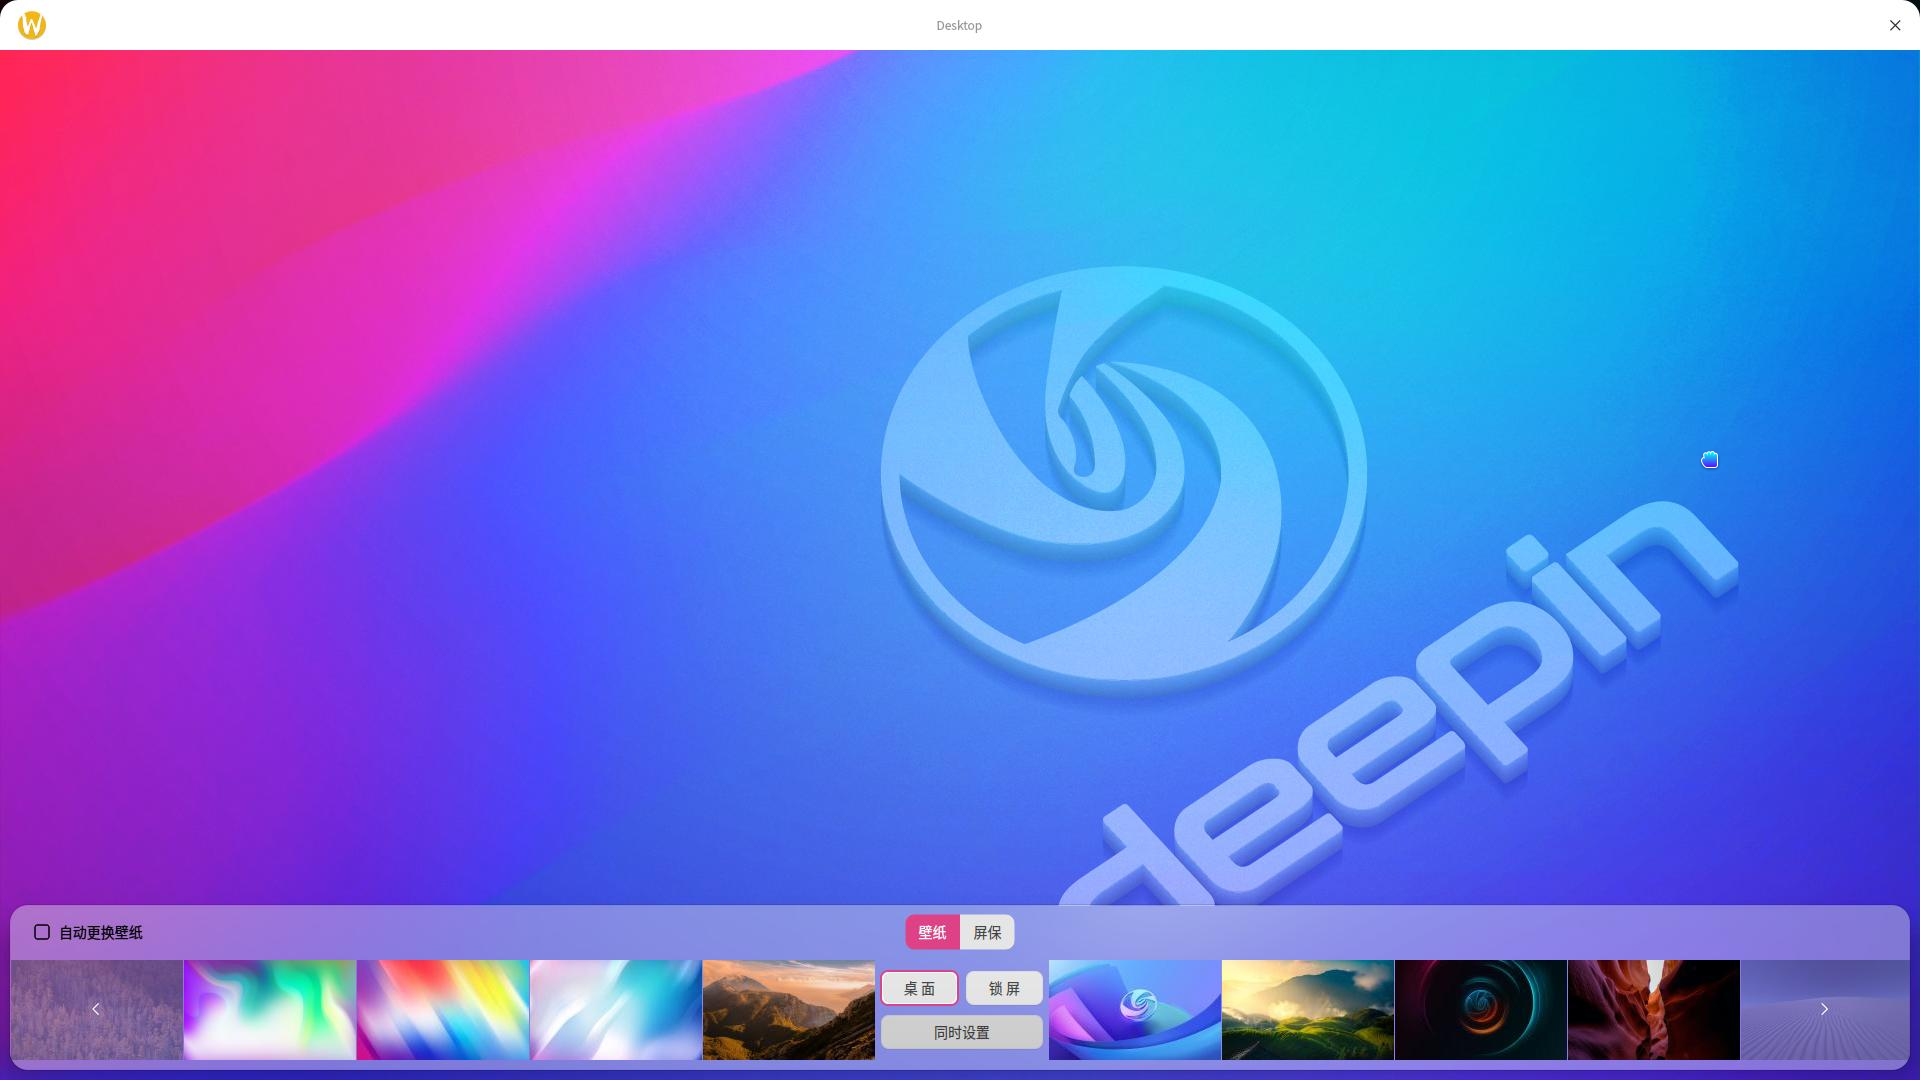Select the soft white-blue gradient wallpaper
This screenshot has width=1920, height=1080.
[x=615, y=1009]
